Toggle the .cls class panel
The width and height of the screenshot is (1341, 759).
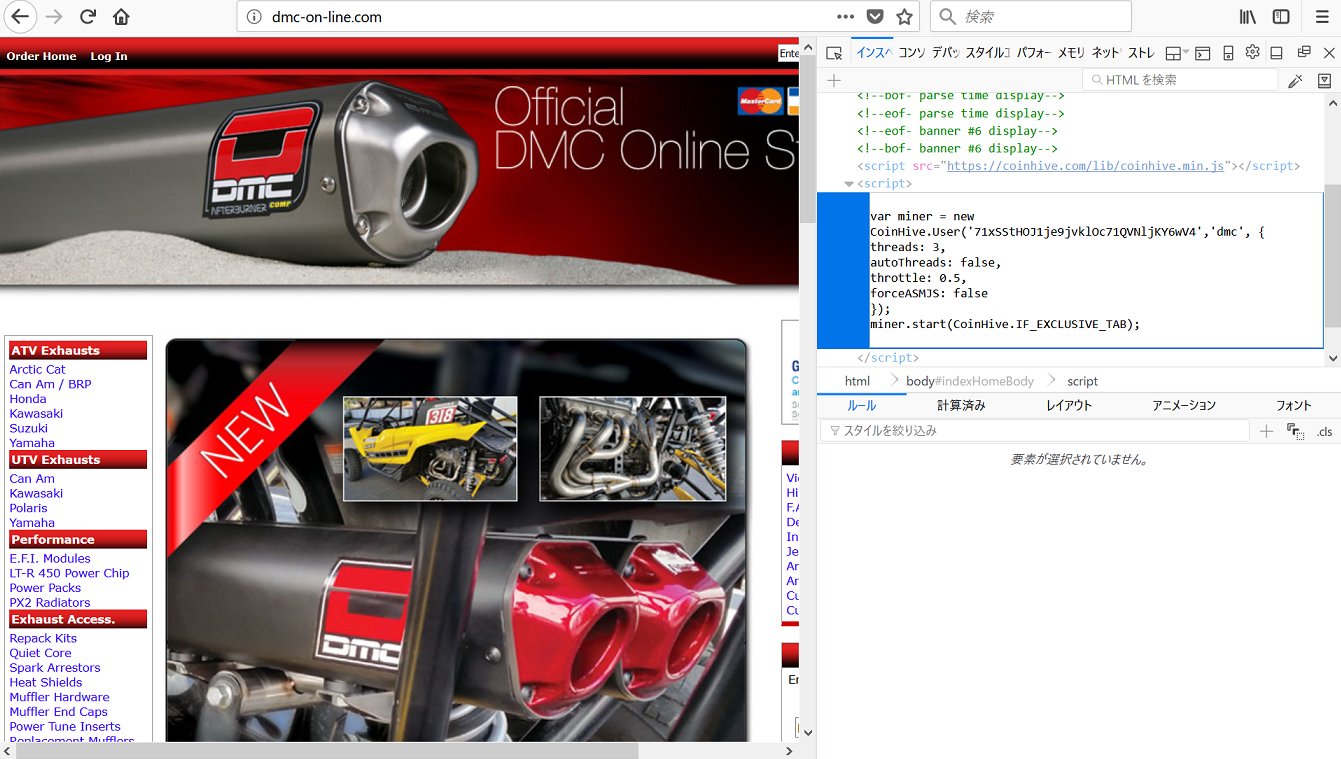pos(1324,431)
